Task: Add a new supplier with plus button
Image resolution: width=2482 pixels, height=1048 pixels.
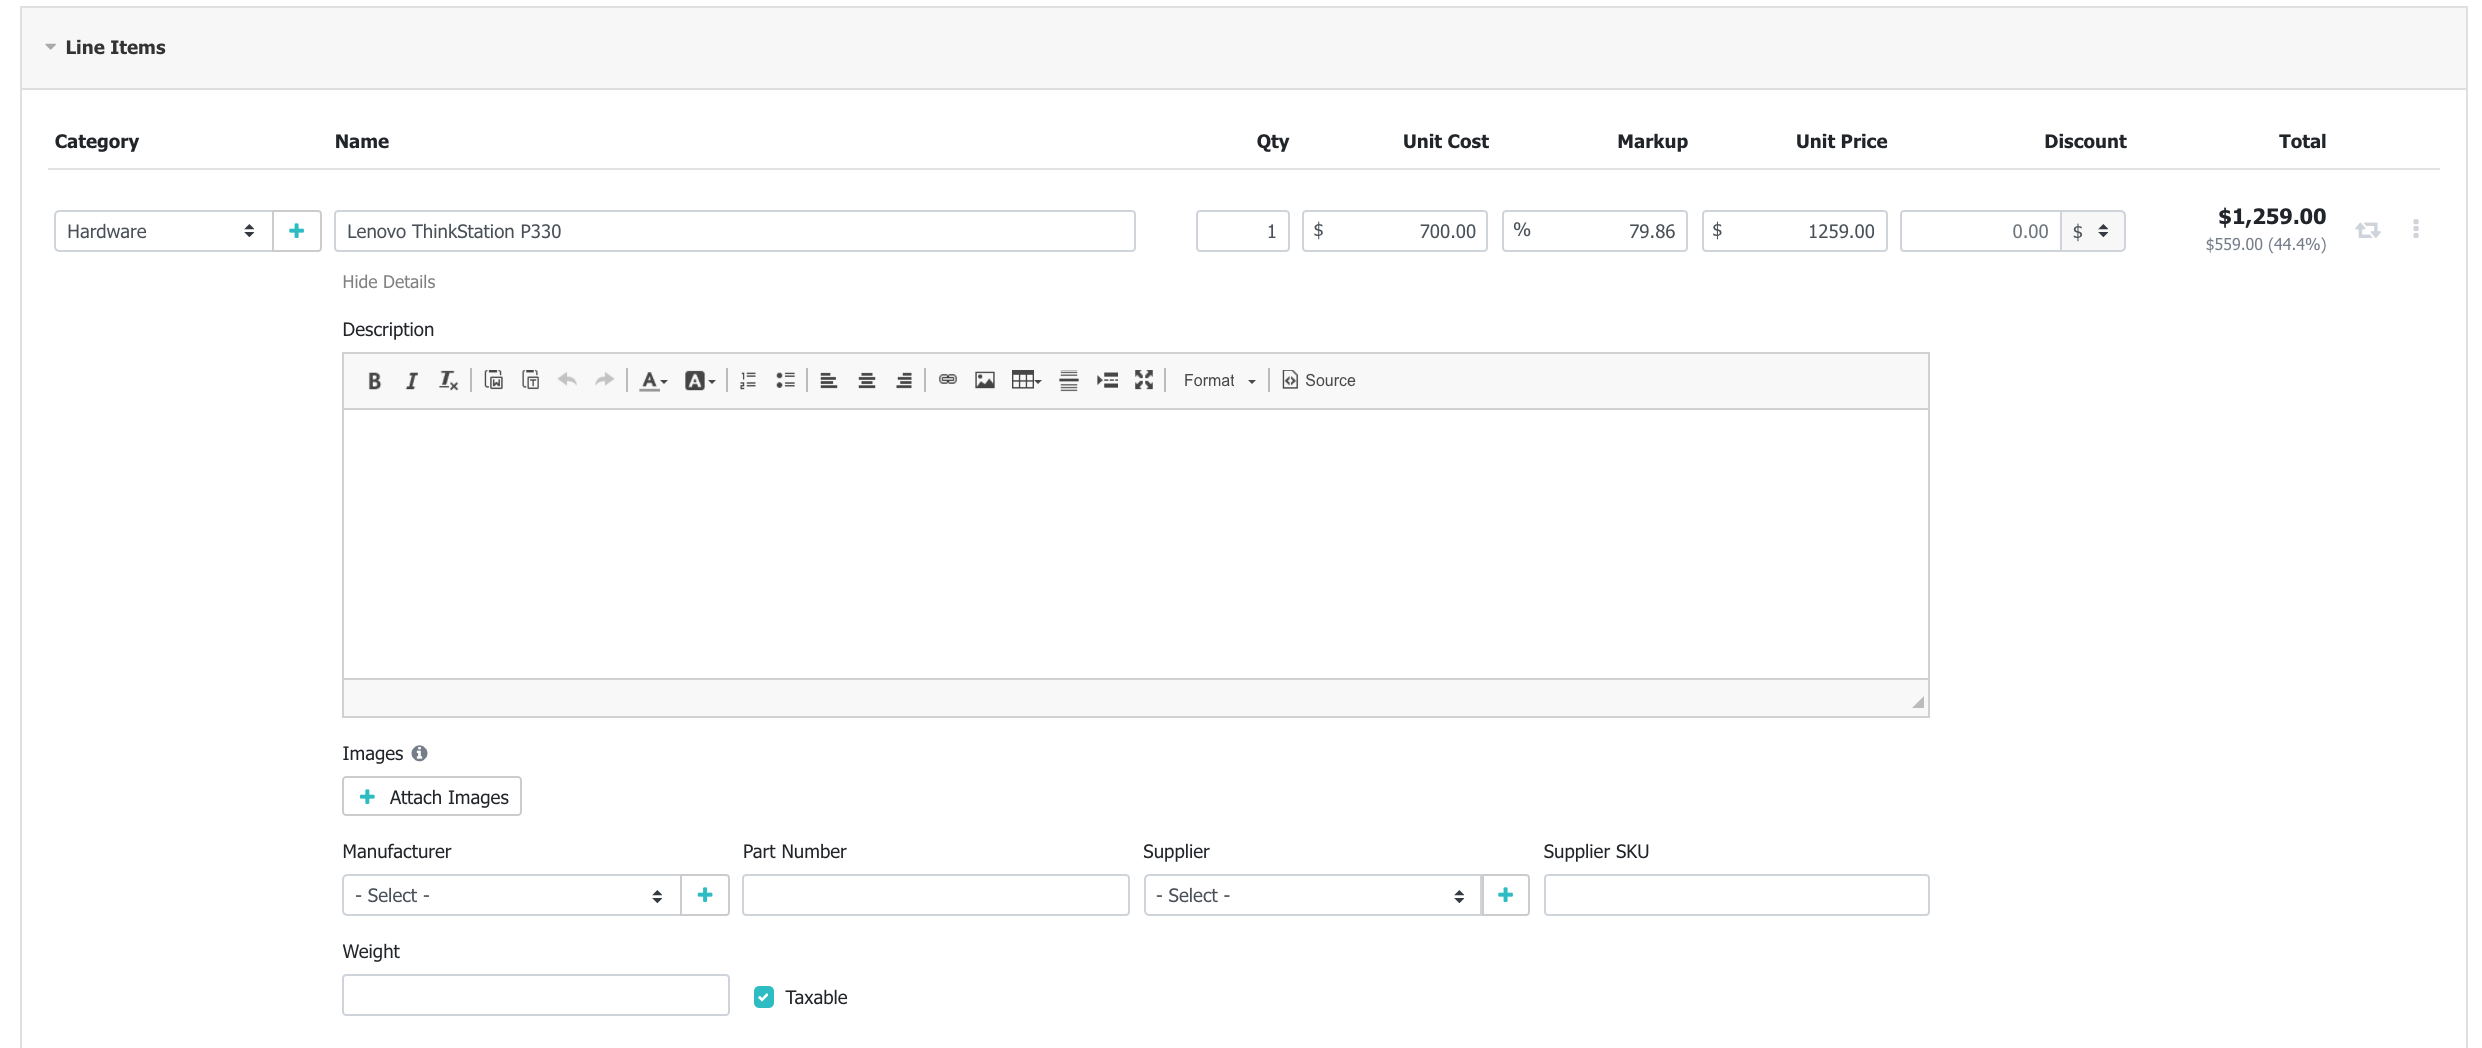Action: click(1506, 895)
